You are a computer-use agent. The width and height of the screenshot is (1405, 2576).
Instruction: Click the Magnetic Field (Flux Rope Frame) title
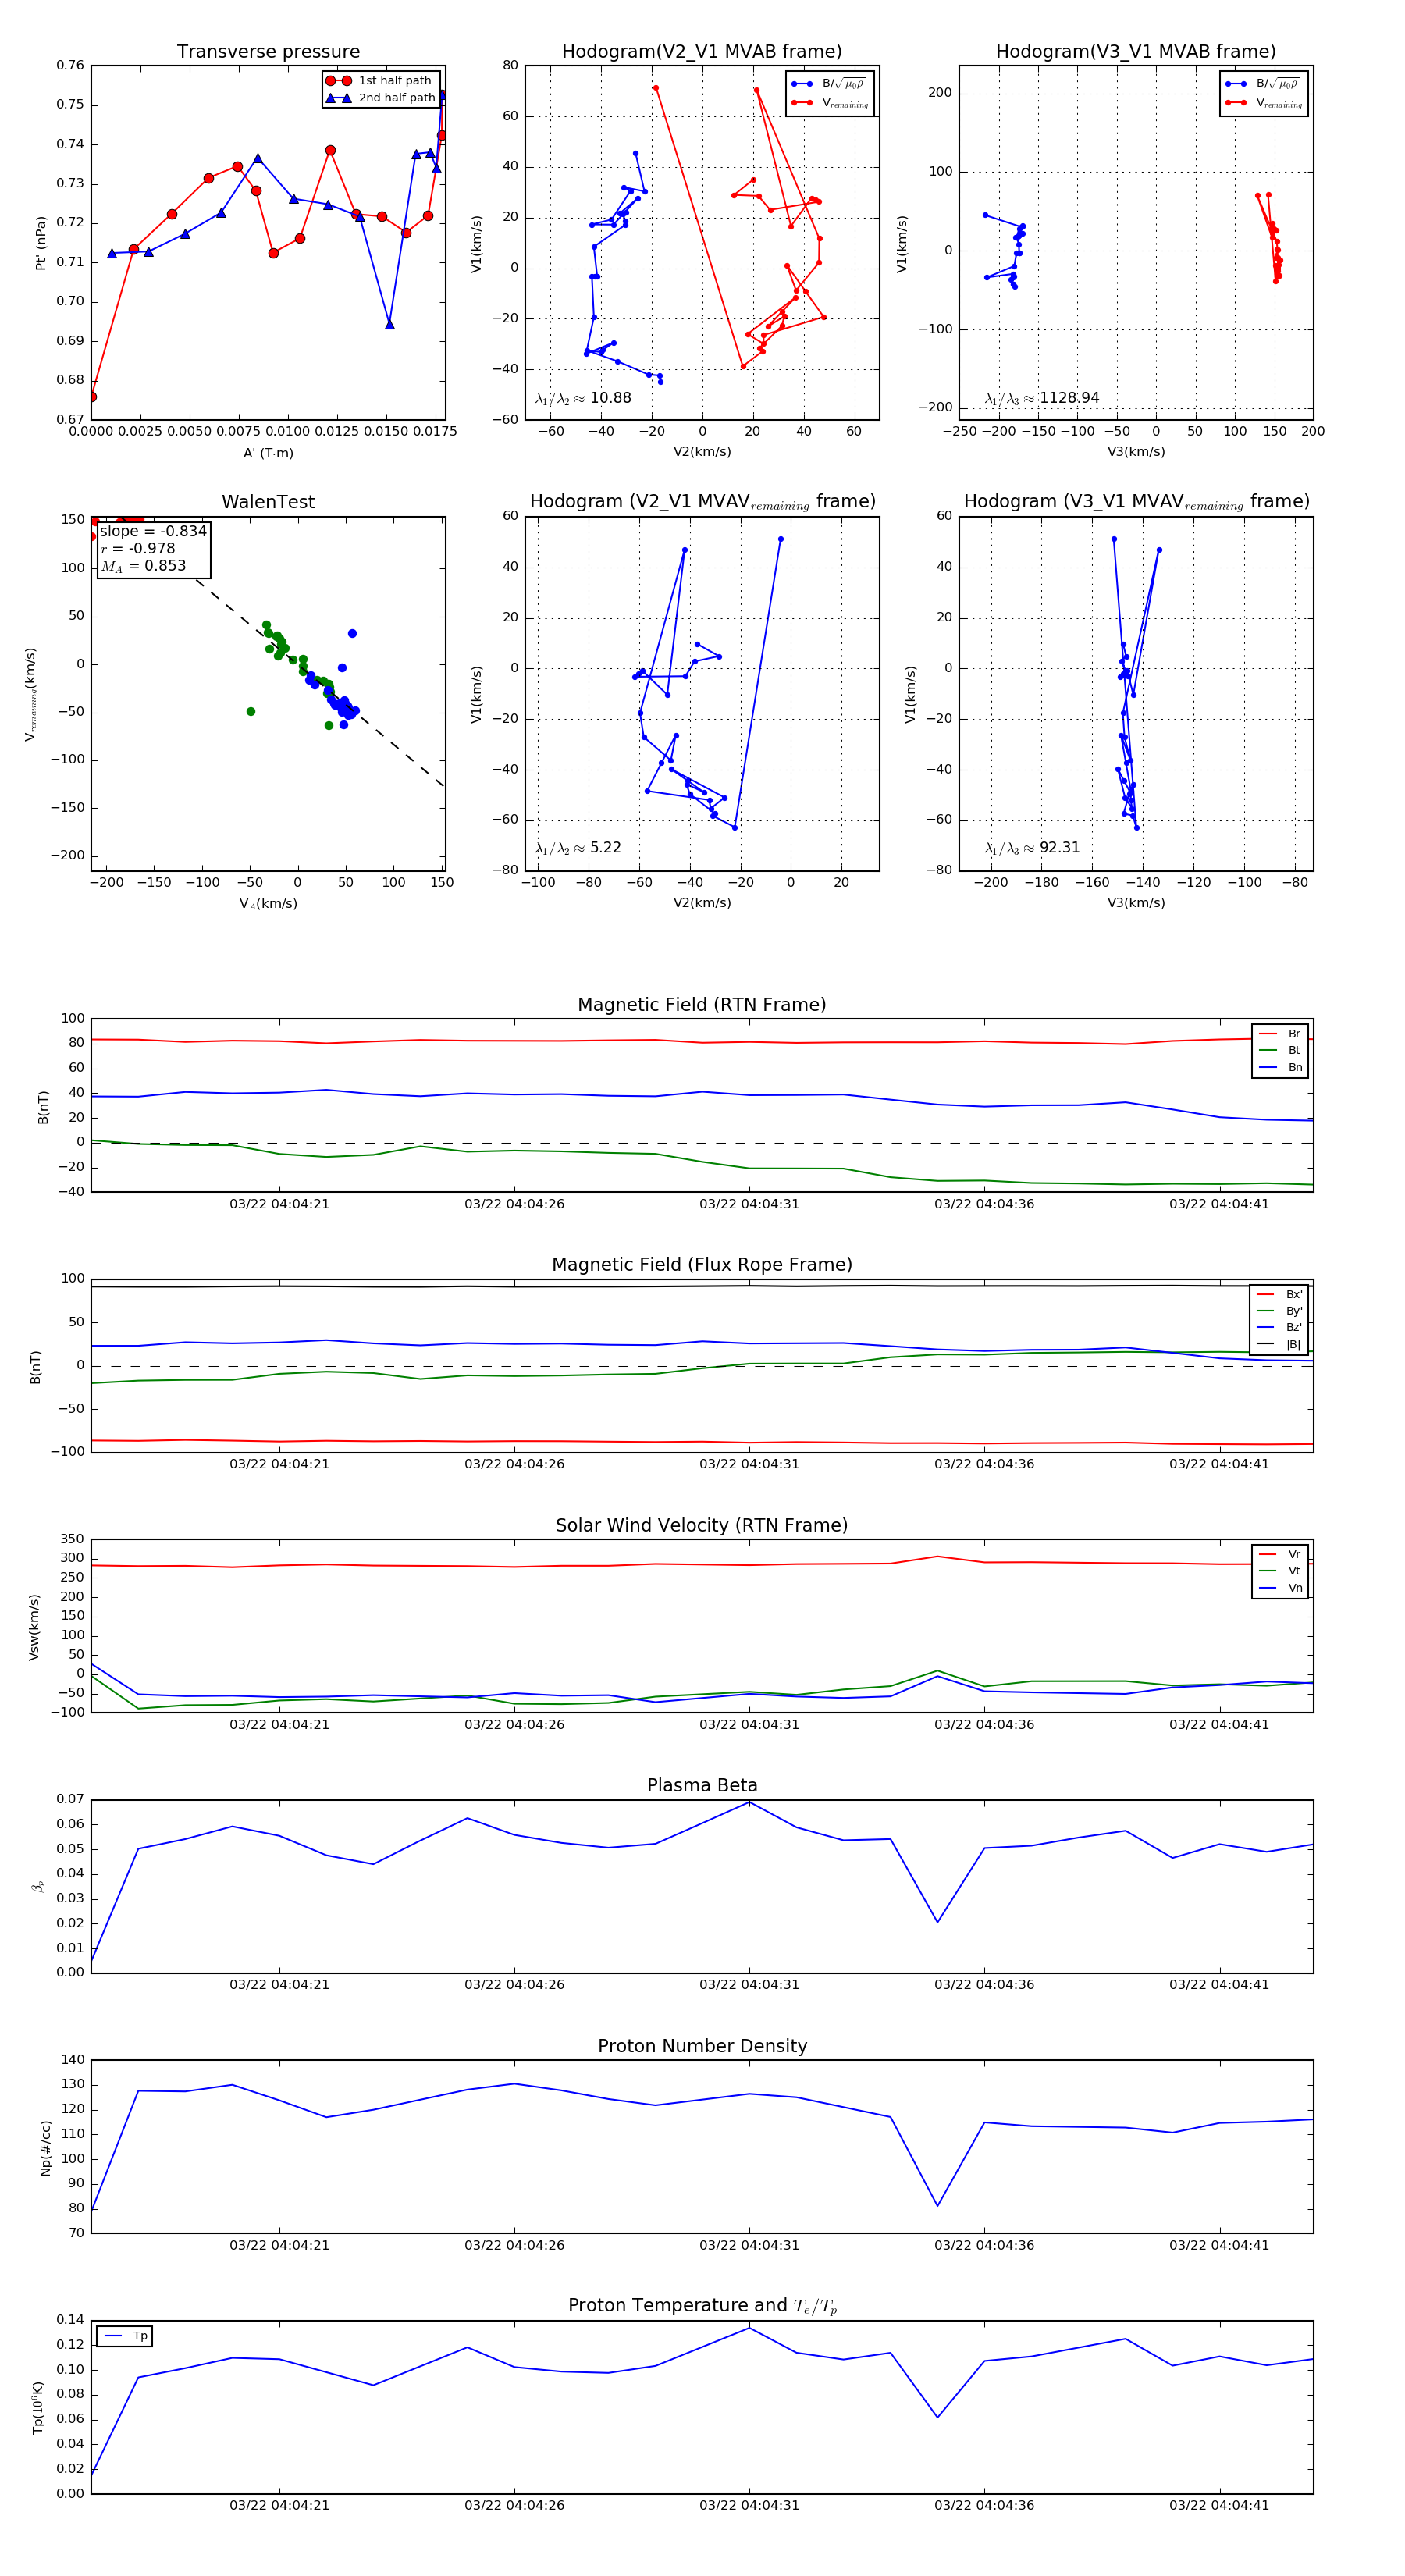[x=702, y=1265]
